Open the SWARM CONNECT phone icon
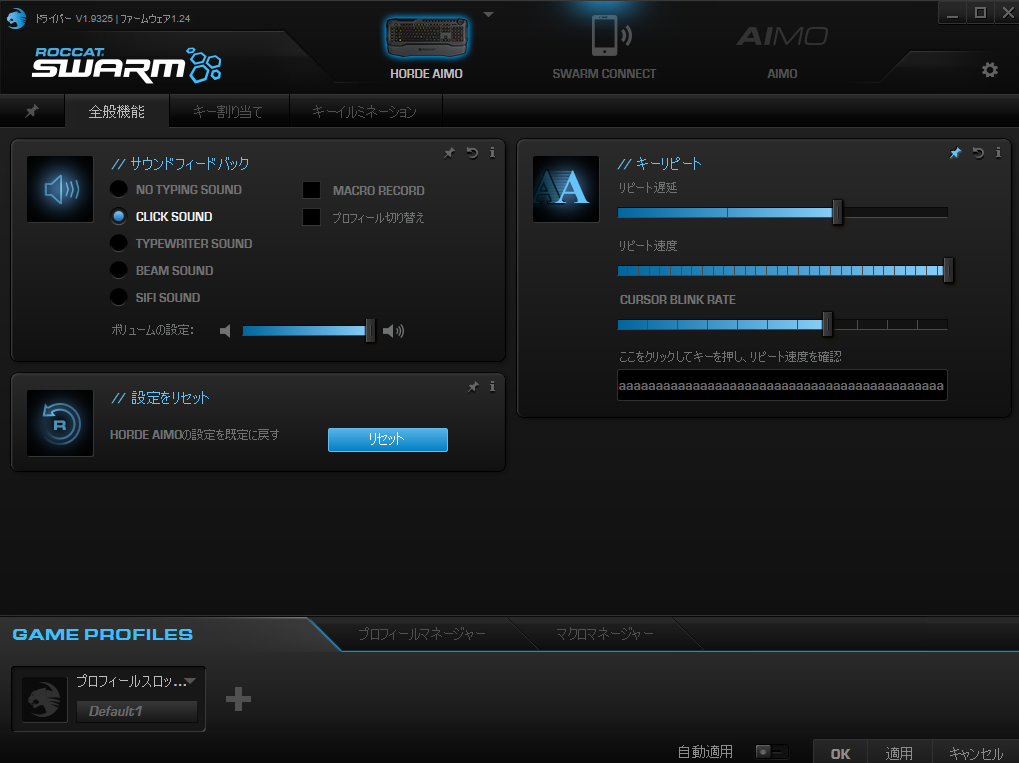The height and width of the screenshot is (763, 1019). [x=612, y=35]
